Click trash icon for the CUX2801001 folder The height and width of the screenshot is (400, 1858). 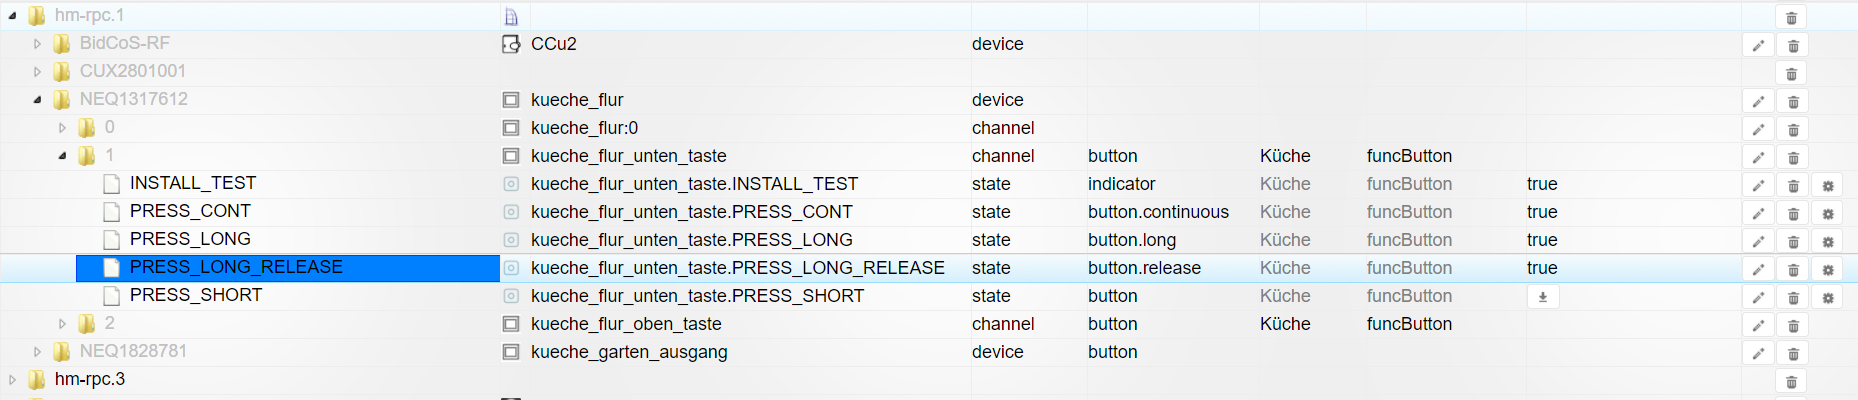click(1792, 74)
